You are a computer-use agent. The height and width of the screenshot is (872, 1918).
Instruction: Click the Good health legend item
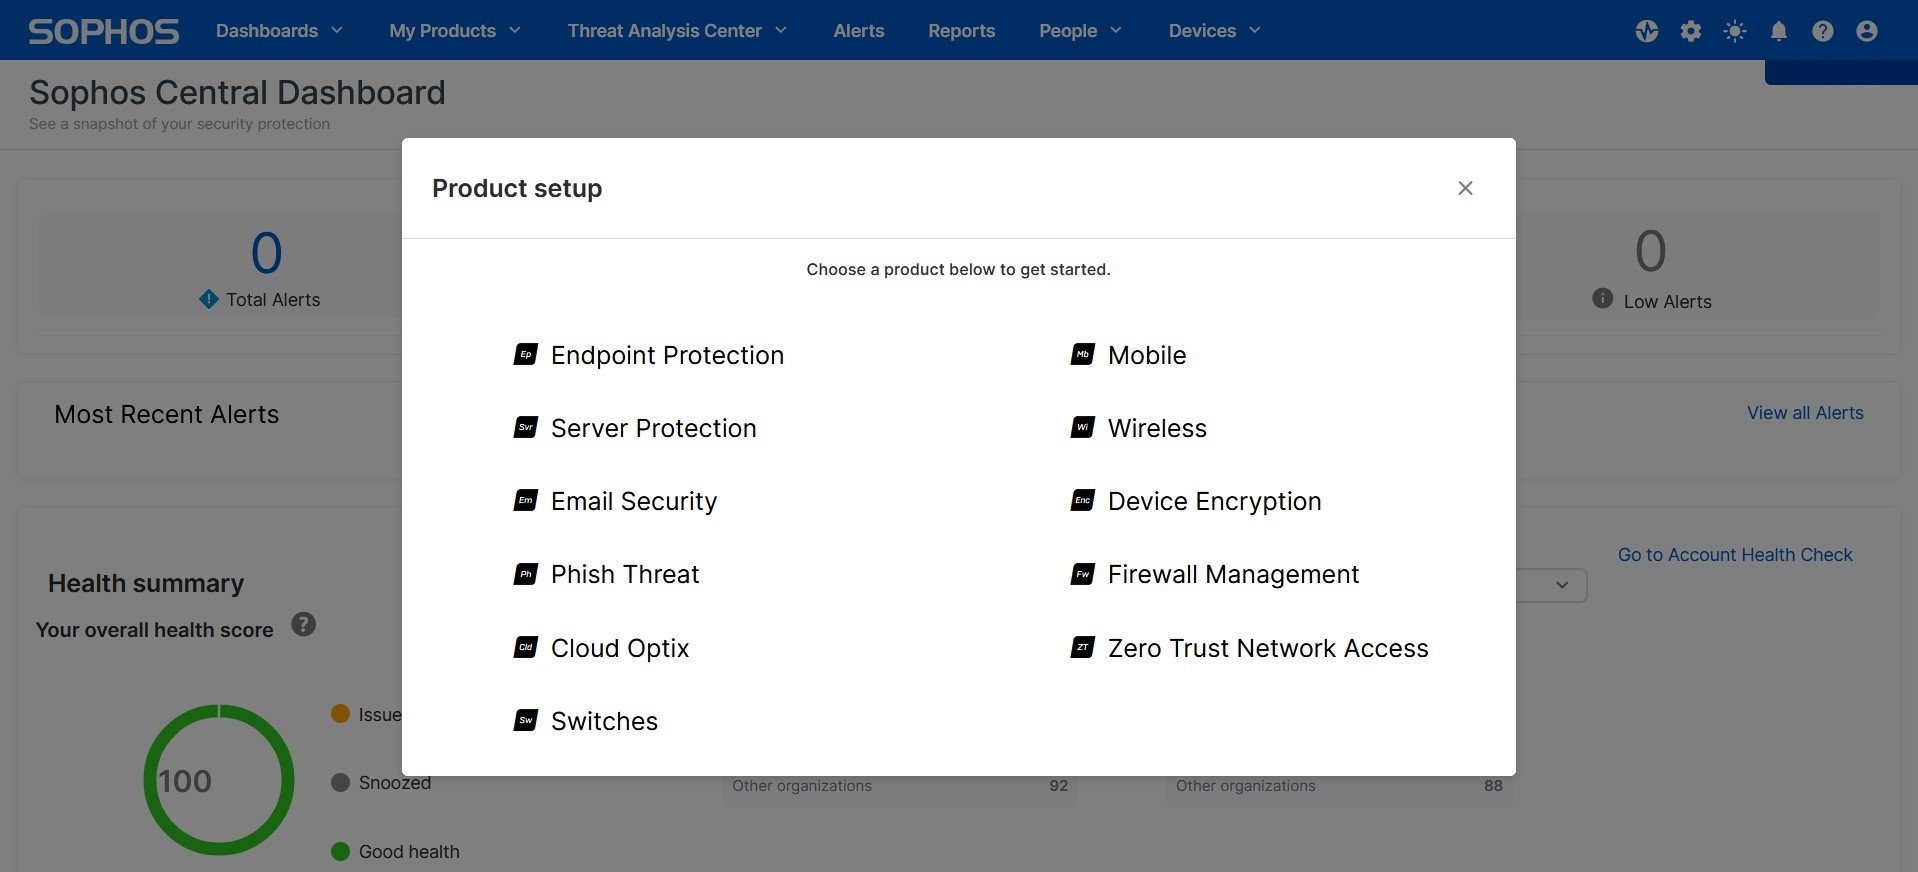(395, 851)
